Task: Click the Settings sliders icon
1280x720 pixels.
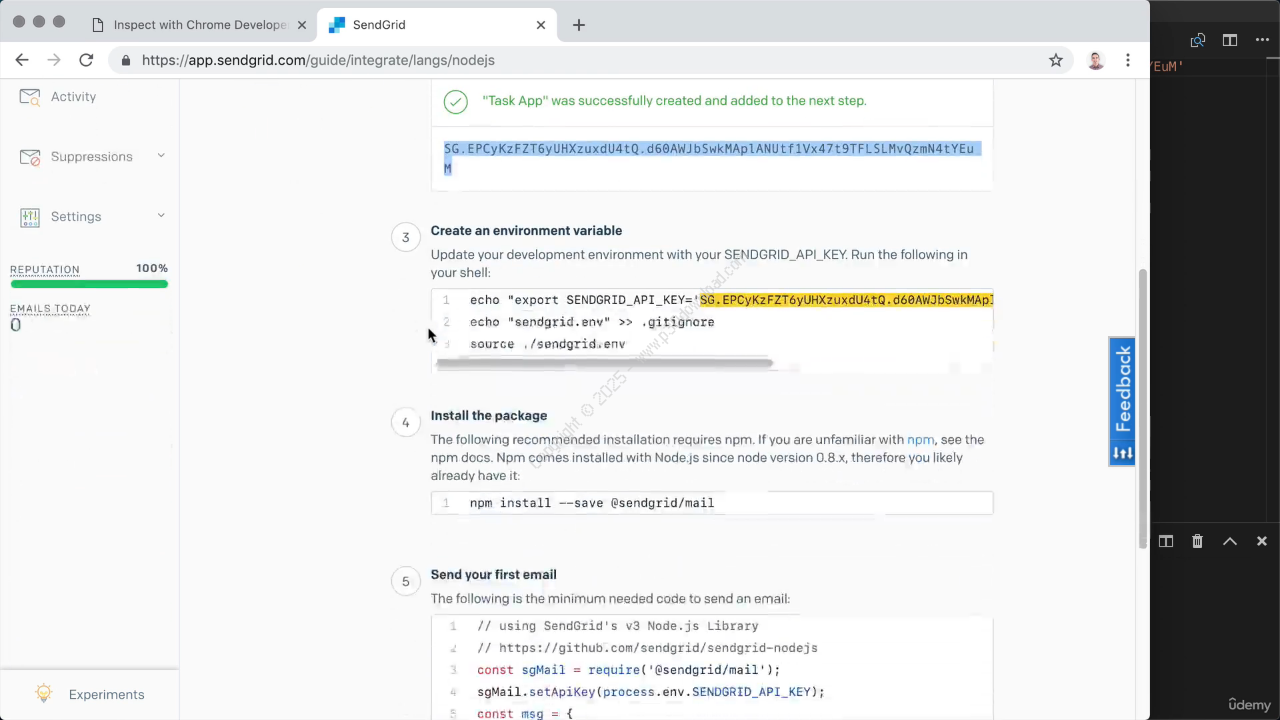Action: click(31, 217)
